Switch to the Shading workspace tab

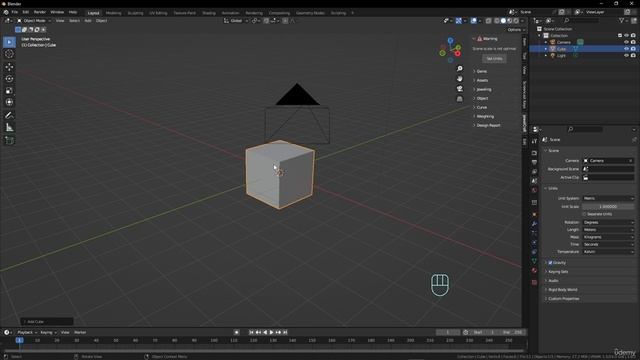coord(209,13)
